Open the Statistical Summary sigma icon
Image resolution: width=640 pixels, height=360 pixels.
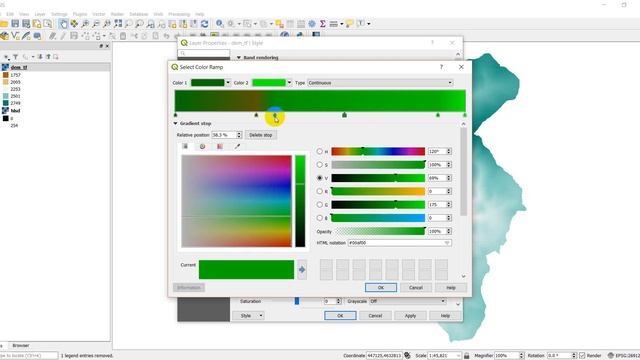pyautogui.click(x=322, y=24)
